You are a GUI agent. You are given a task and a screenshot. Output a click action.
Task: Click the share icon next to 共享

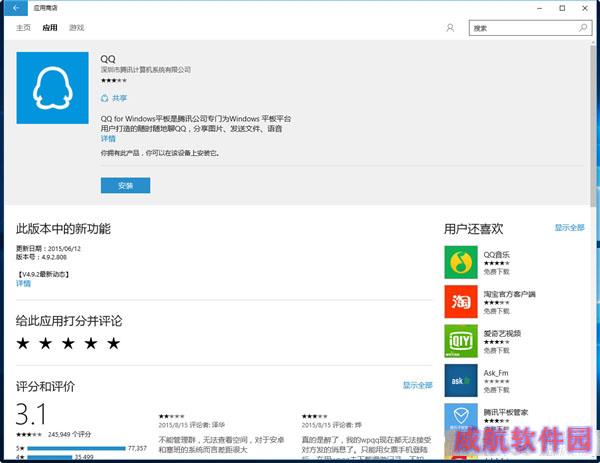pyautogui.click(x=104, y=98)
